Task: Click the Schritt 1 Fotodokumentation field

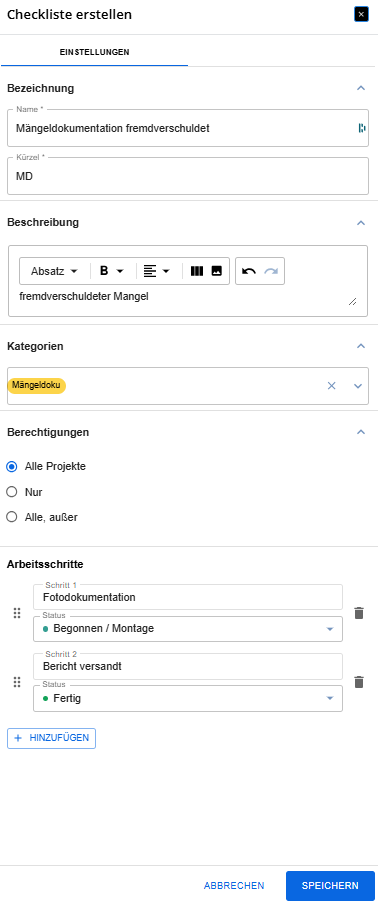Action: click(188, 597)
